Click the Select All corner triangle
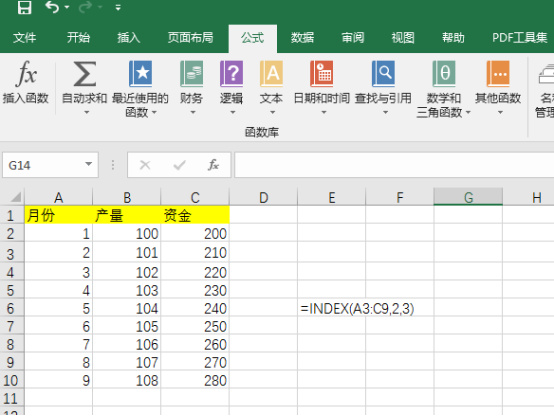This screenshot has width=554, height=416. click(15, 197)
